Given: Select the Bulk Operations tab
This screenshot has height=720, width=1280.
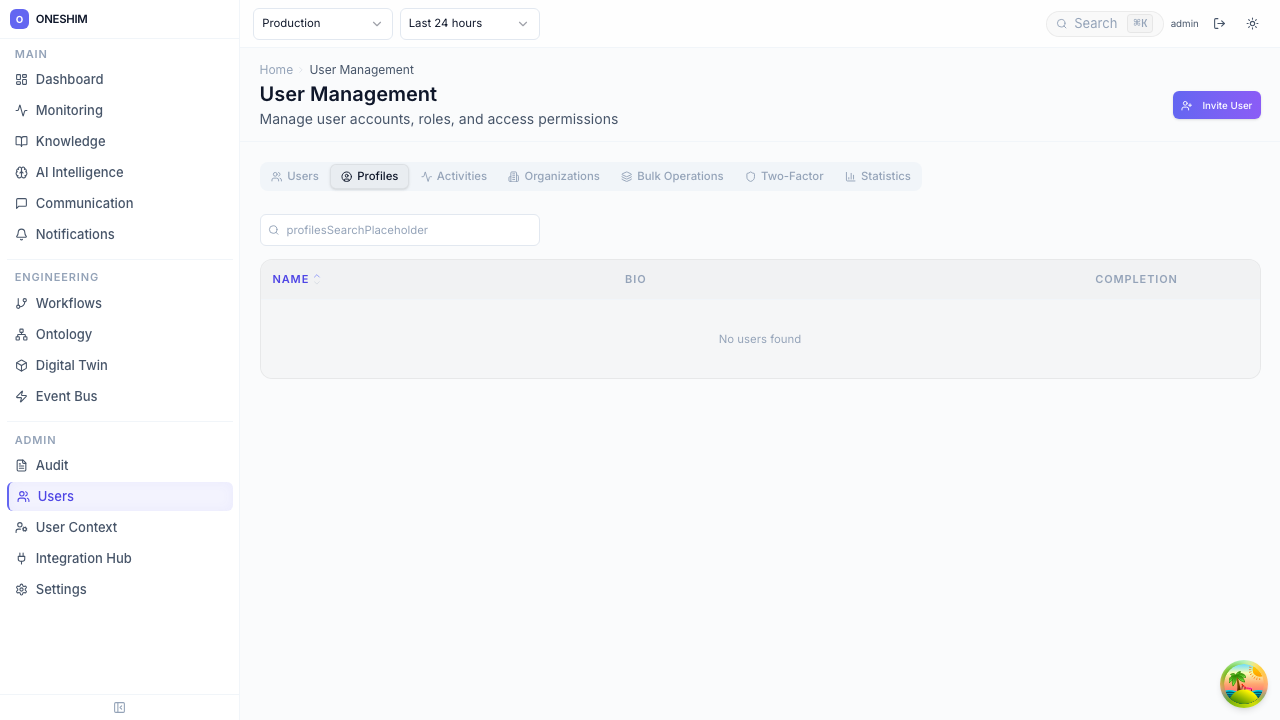Looking at the screenshot, I should click(671, 176).
